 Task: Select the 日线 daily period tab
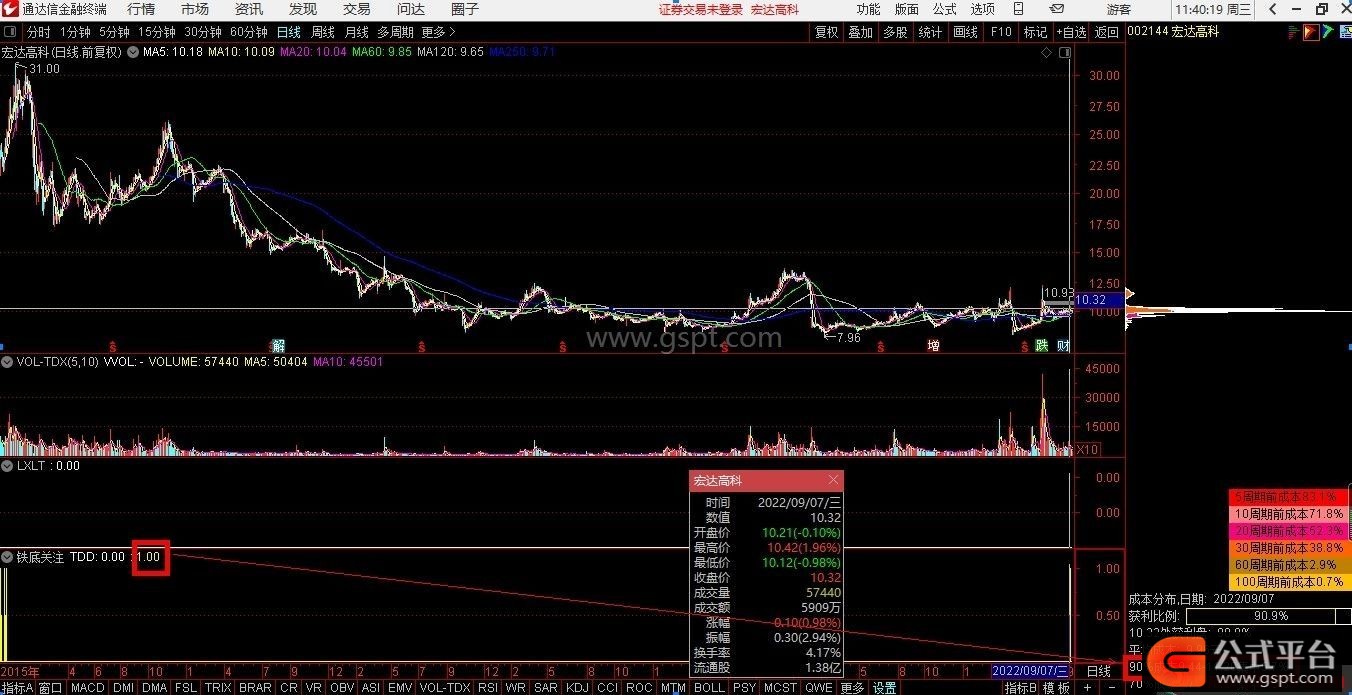[289, 32]
